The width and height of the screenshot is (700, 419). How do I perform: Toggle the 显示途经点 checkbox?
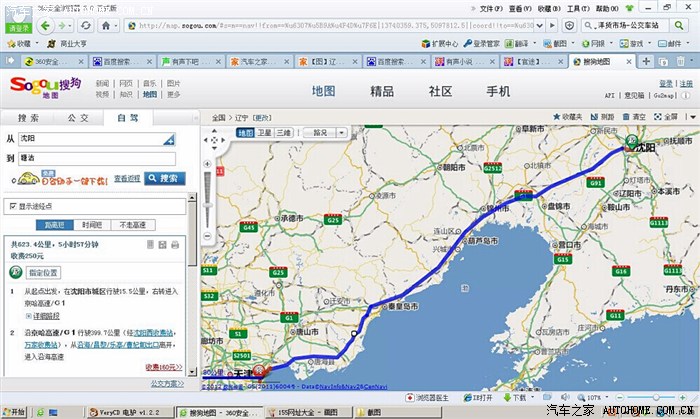(12, 206)
